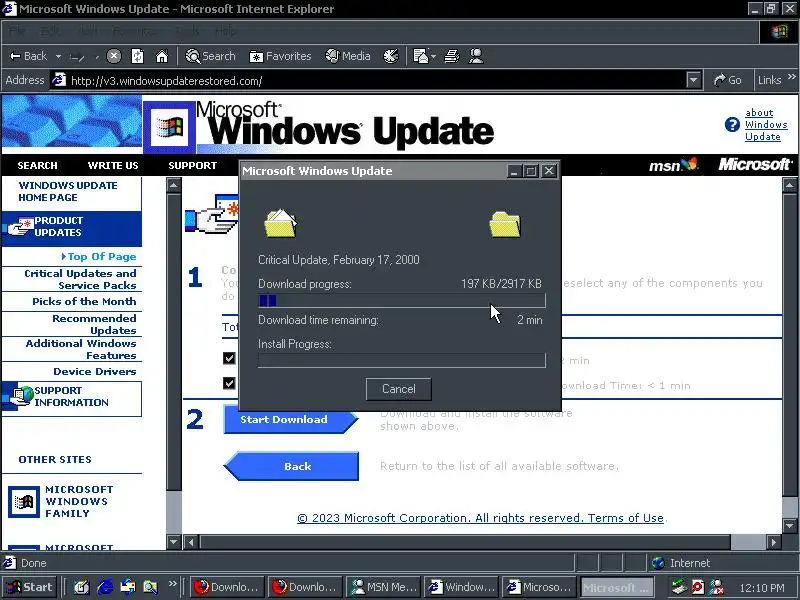
Task: Open the Search pane
Action: click(x=211, y=56)
